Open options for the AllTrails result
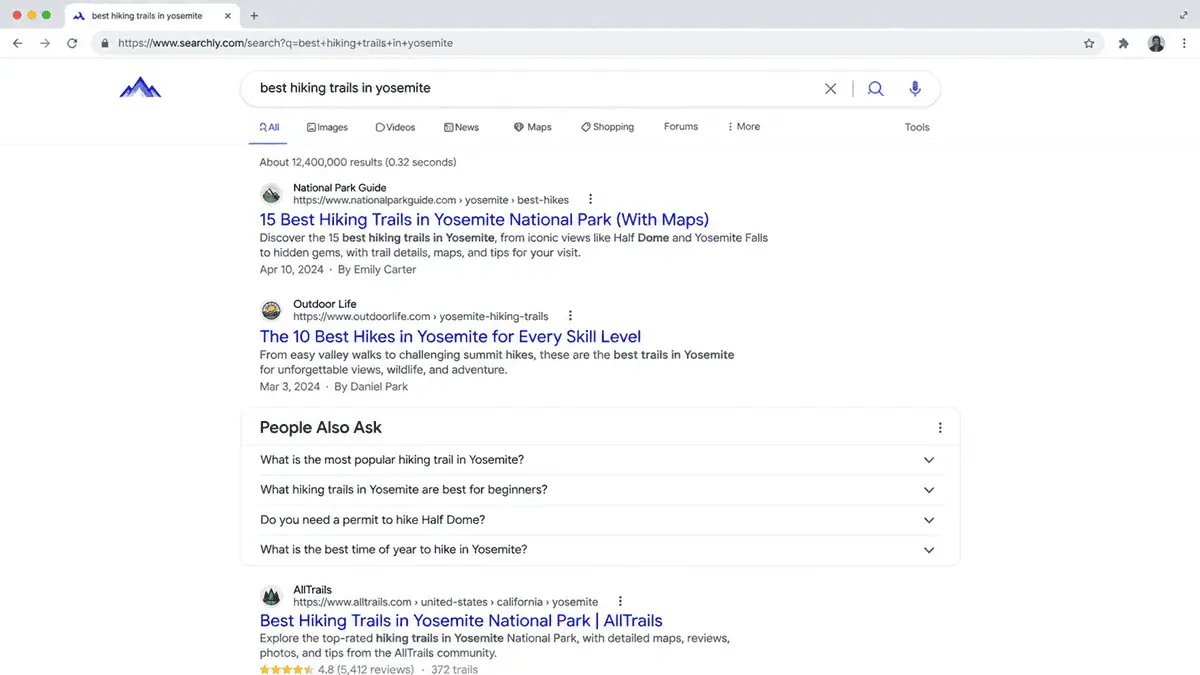1200x675 pixels. click(620, 602)
